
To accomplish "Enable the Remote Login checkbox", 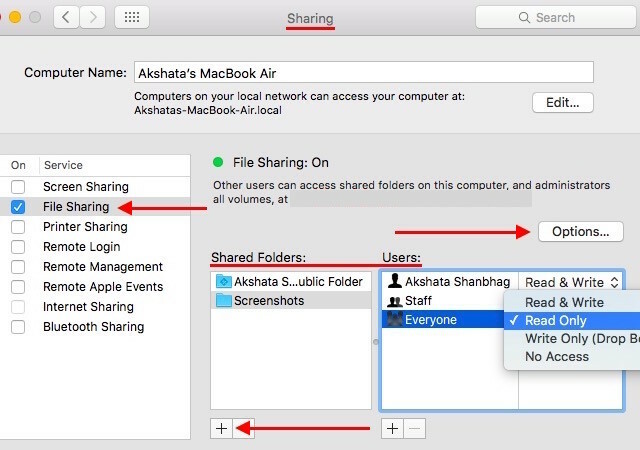I will (18, 247).
